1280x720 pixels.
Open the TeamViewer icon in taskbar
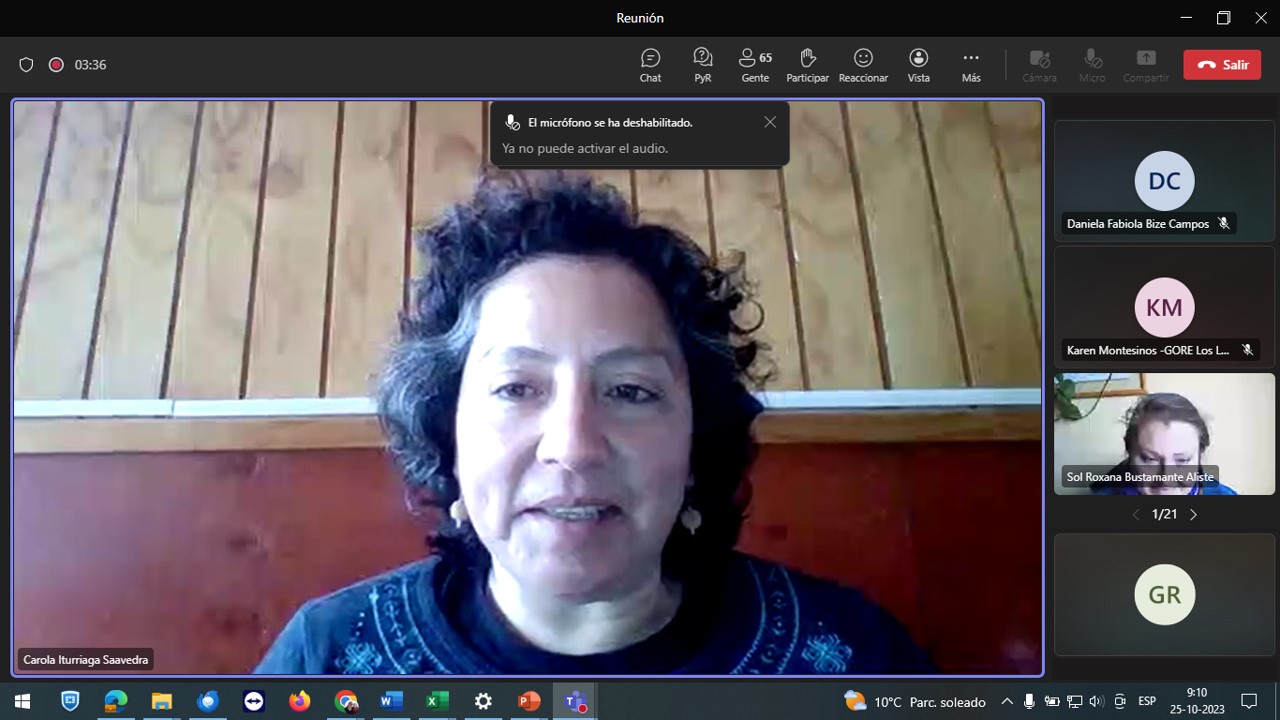254,701
